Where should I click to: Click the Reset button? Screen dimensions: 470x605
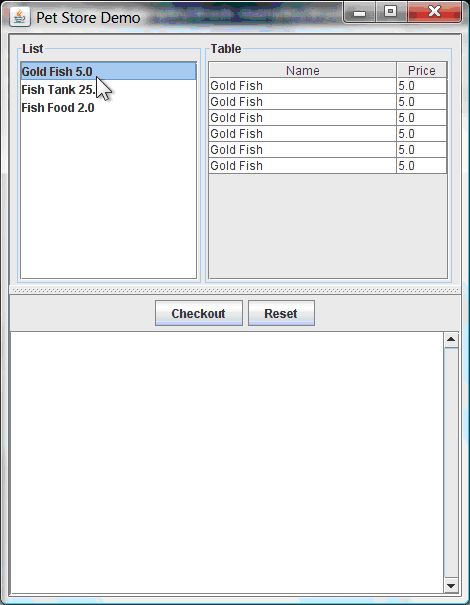coord(281,313)
